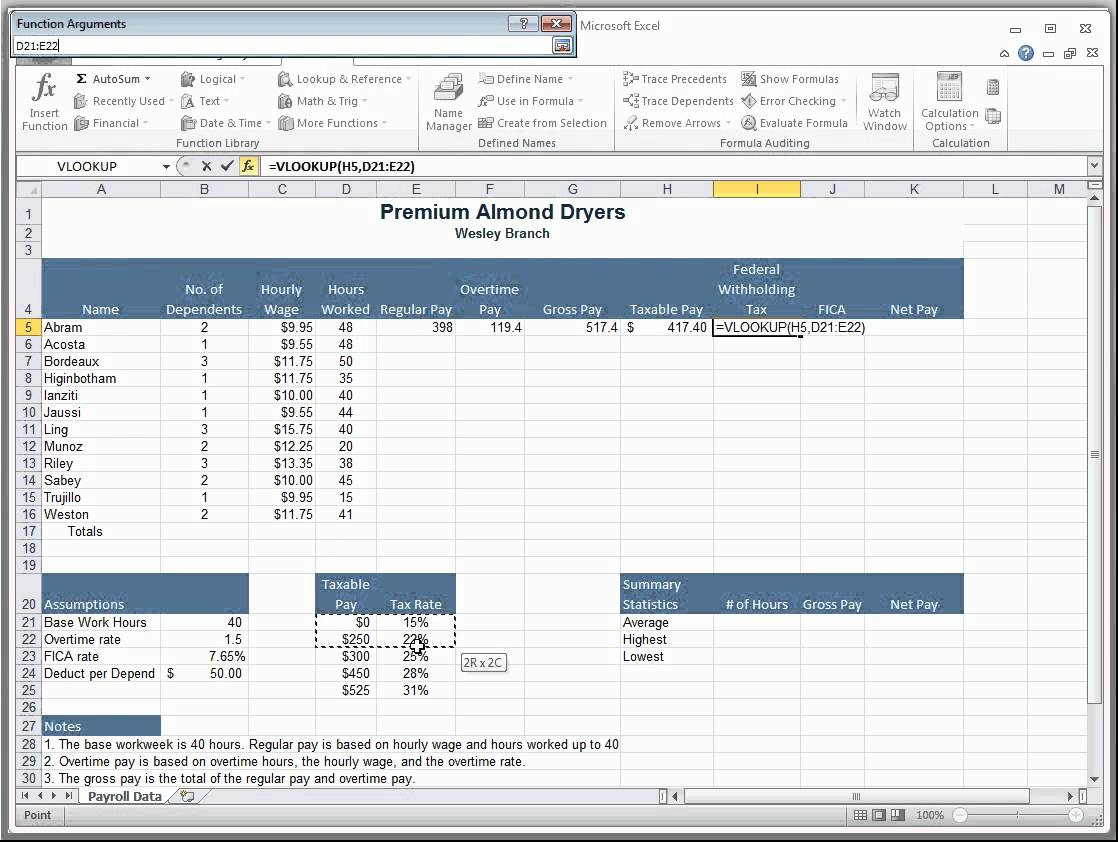Expand the AutoSum dropdown

[x=147, y=79]
